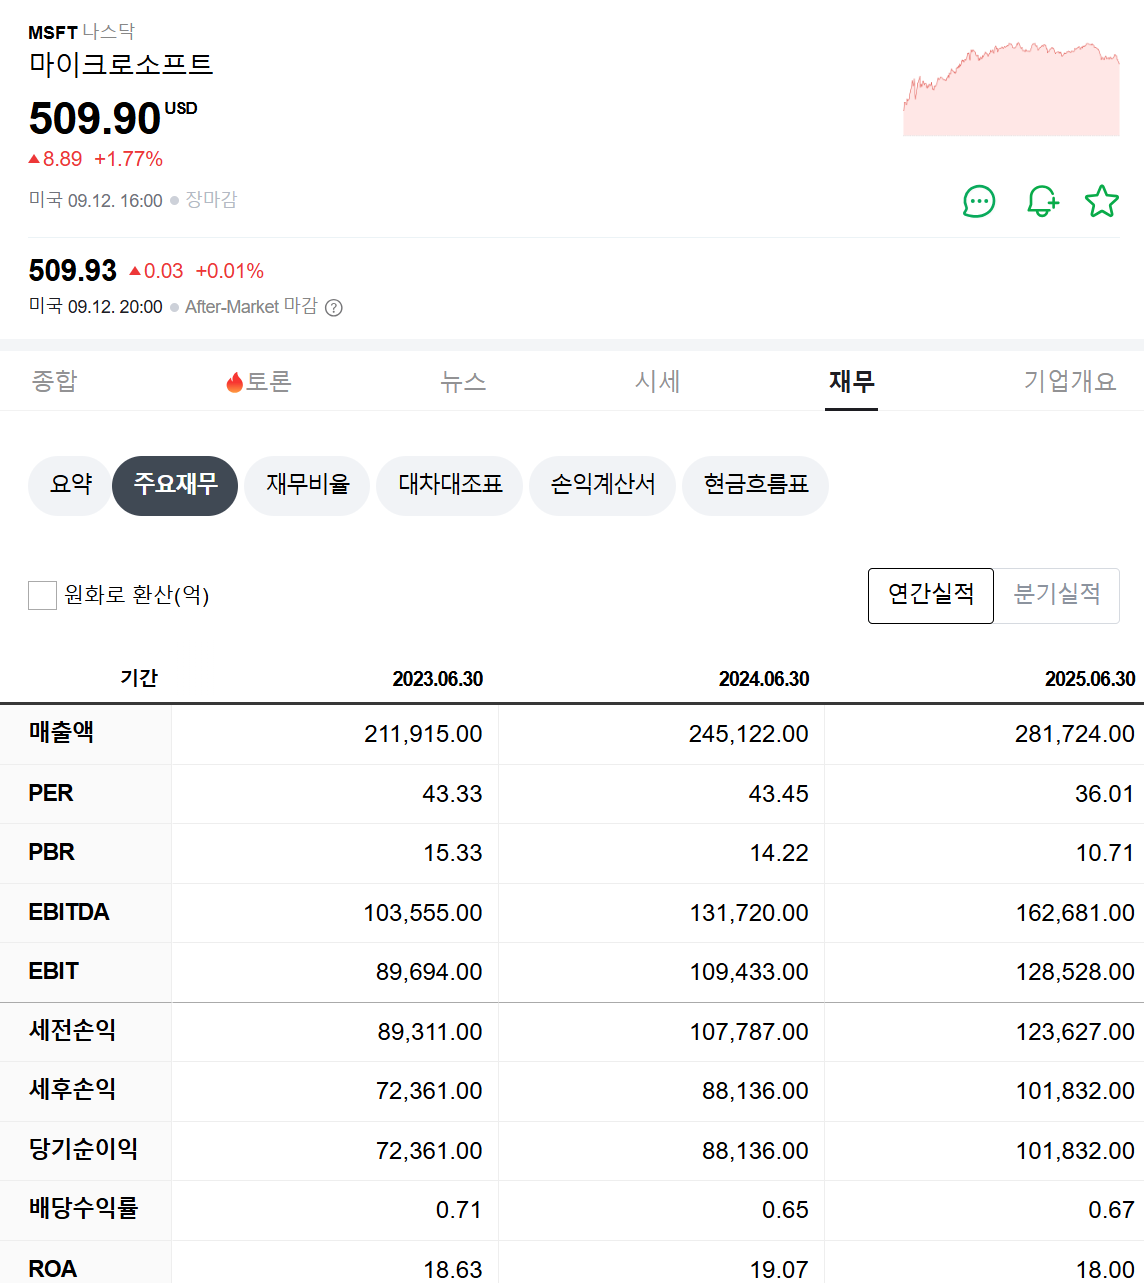Open the MSFT mini price chart
The width and height of the screenshot is (1144, 1283).
pos(1011,89)
